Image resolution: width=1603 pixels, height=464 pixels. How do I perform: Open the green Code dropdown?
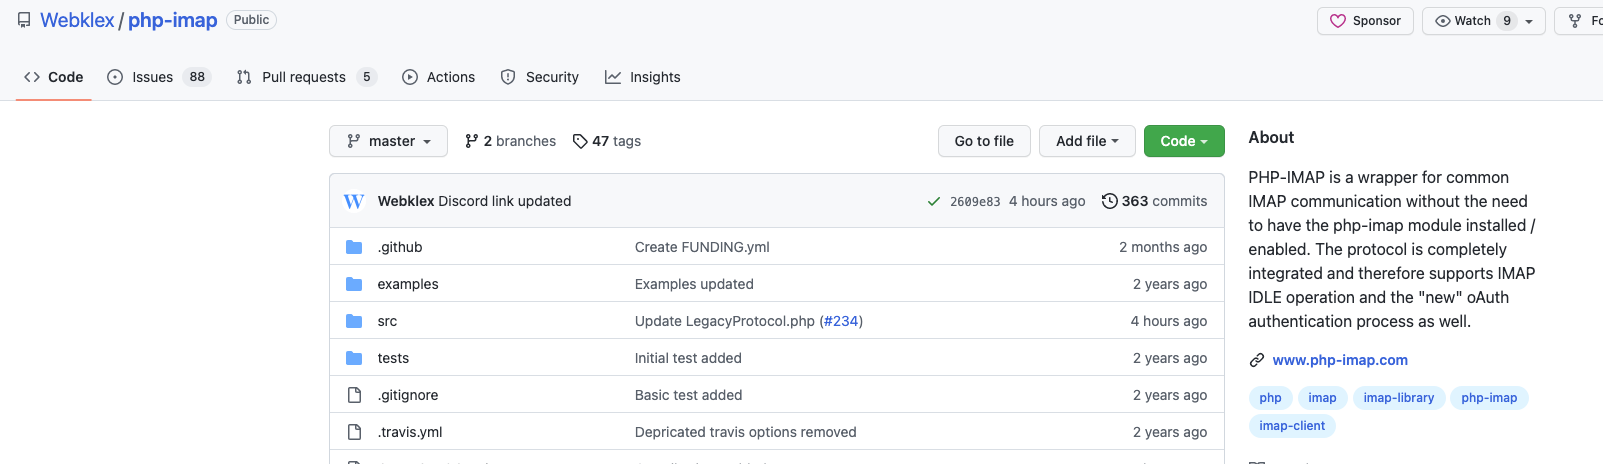[1184, 141]
